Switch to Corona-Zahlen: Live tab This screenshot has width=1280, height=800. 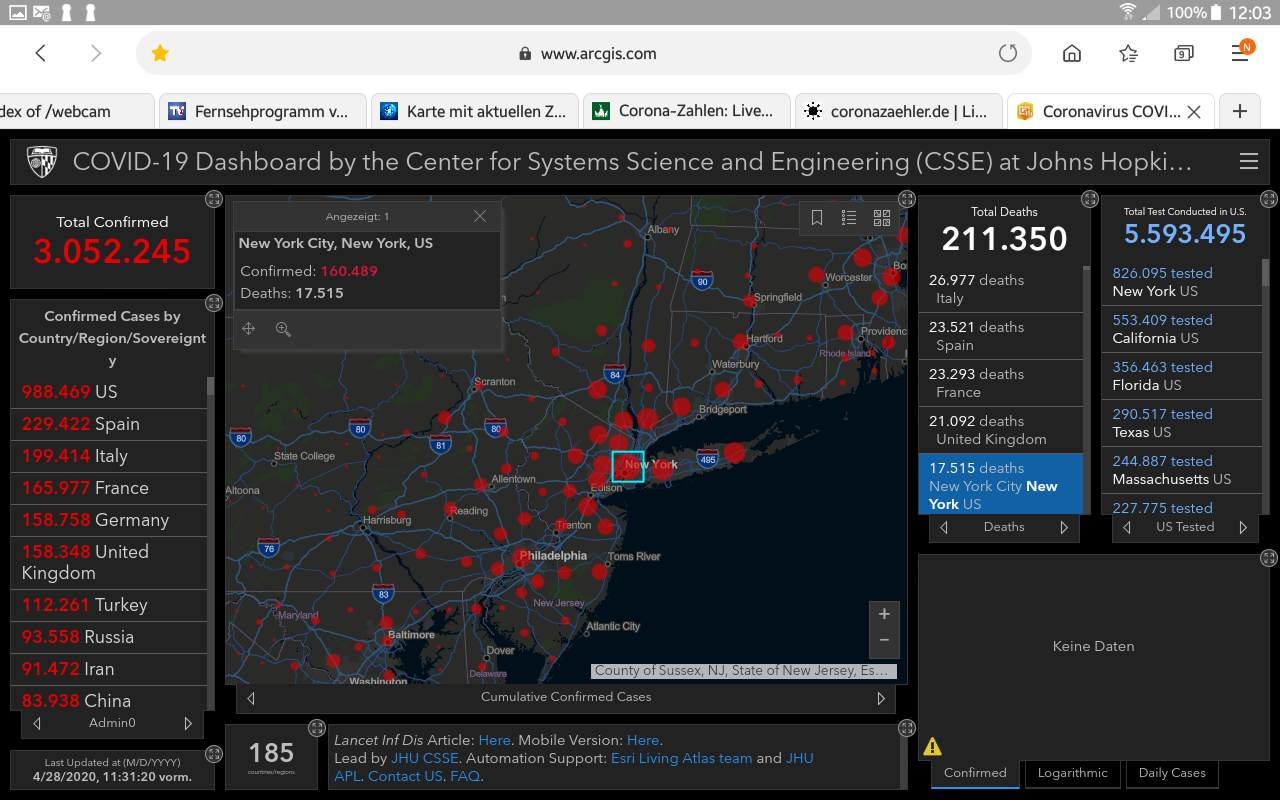pos(686,112)
